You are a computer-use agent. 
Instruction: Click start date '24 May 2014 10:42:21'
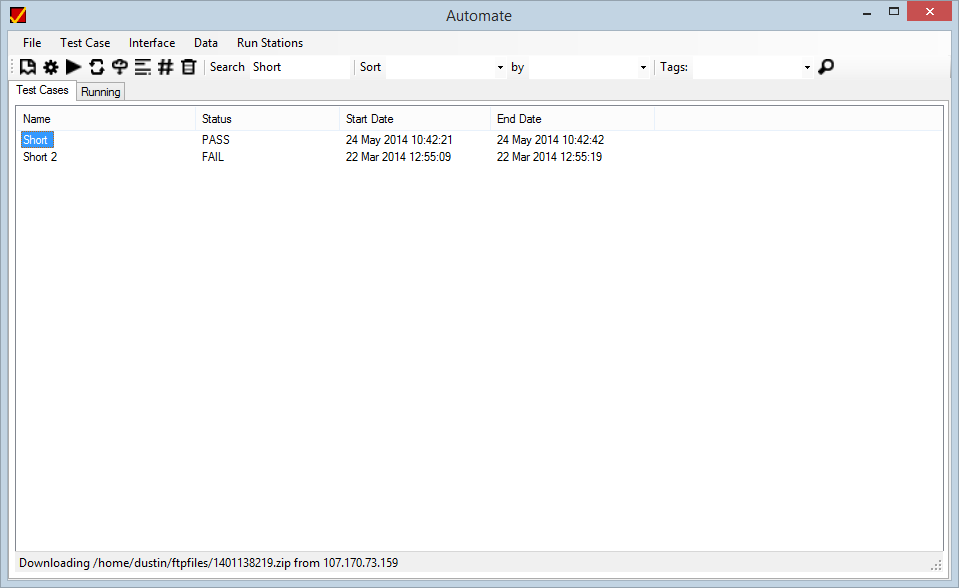coord(399,140)
